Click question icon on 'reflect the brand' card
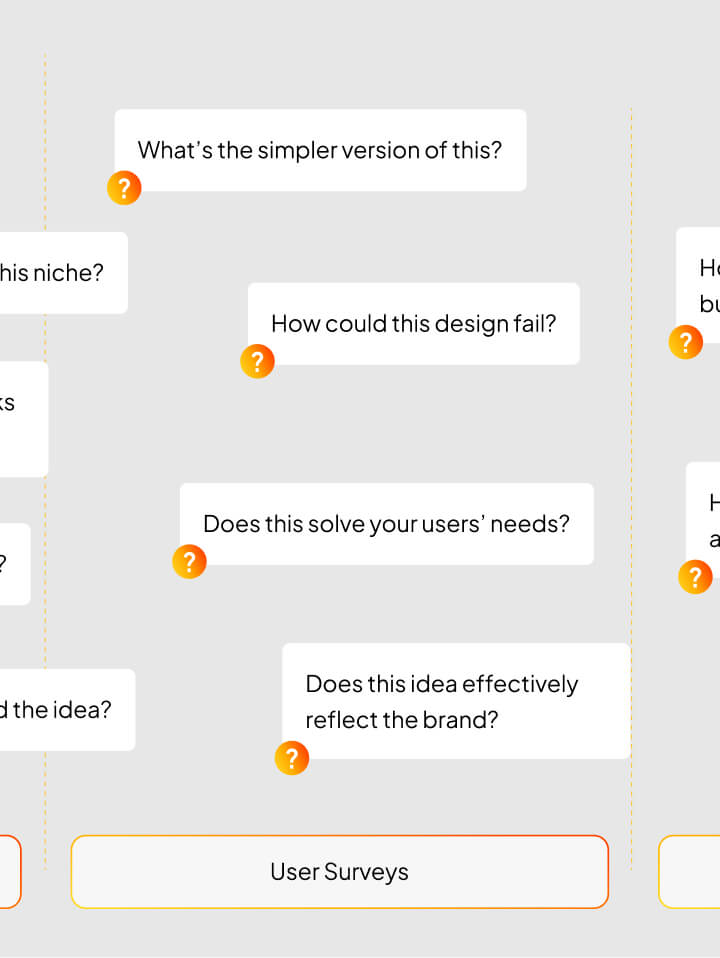 tap(291, 758)
